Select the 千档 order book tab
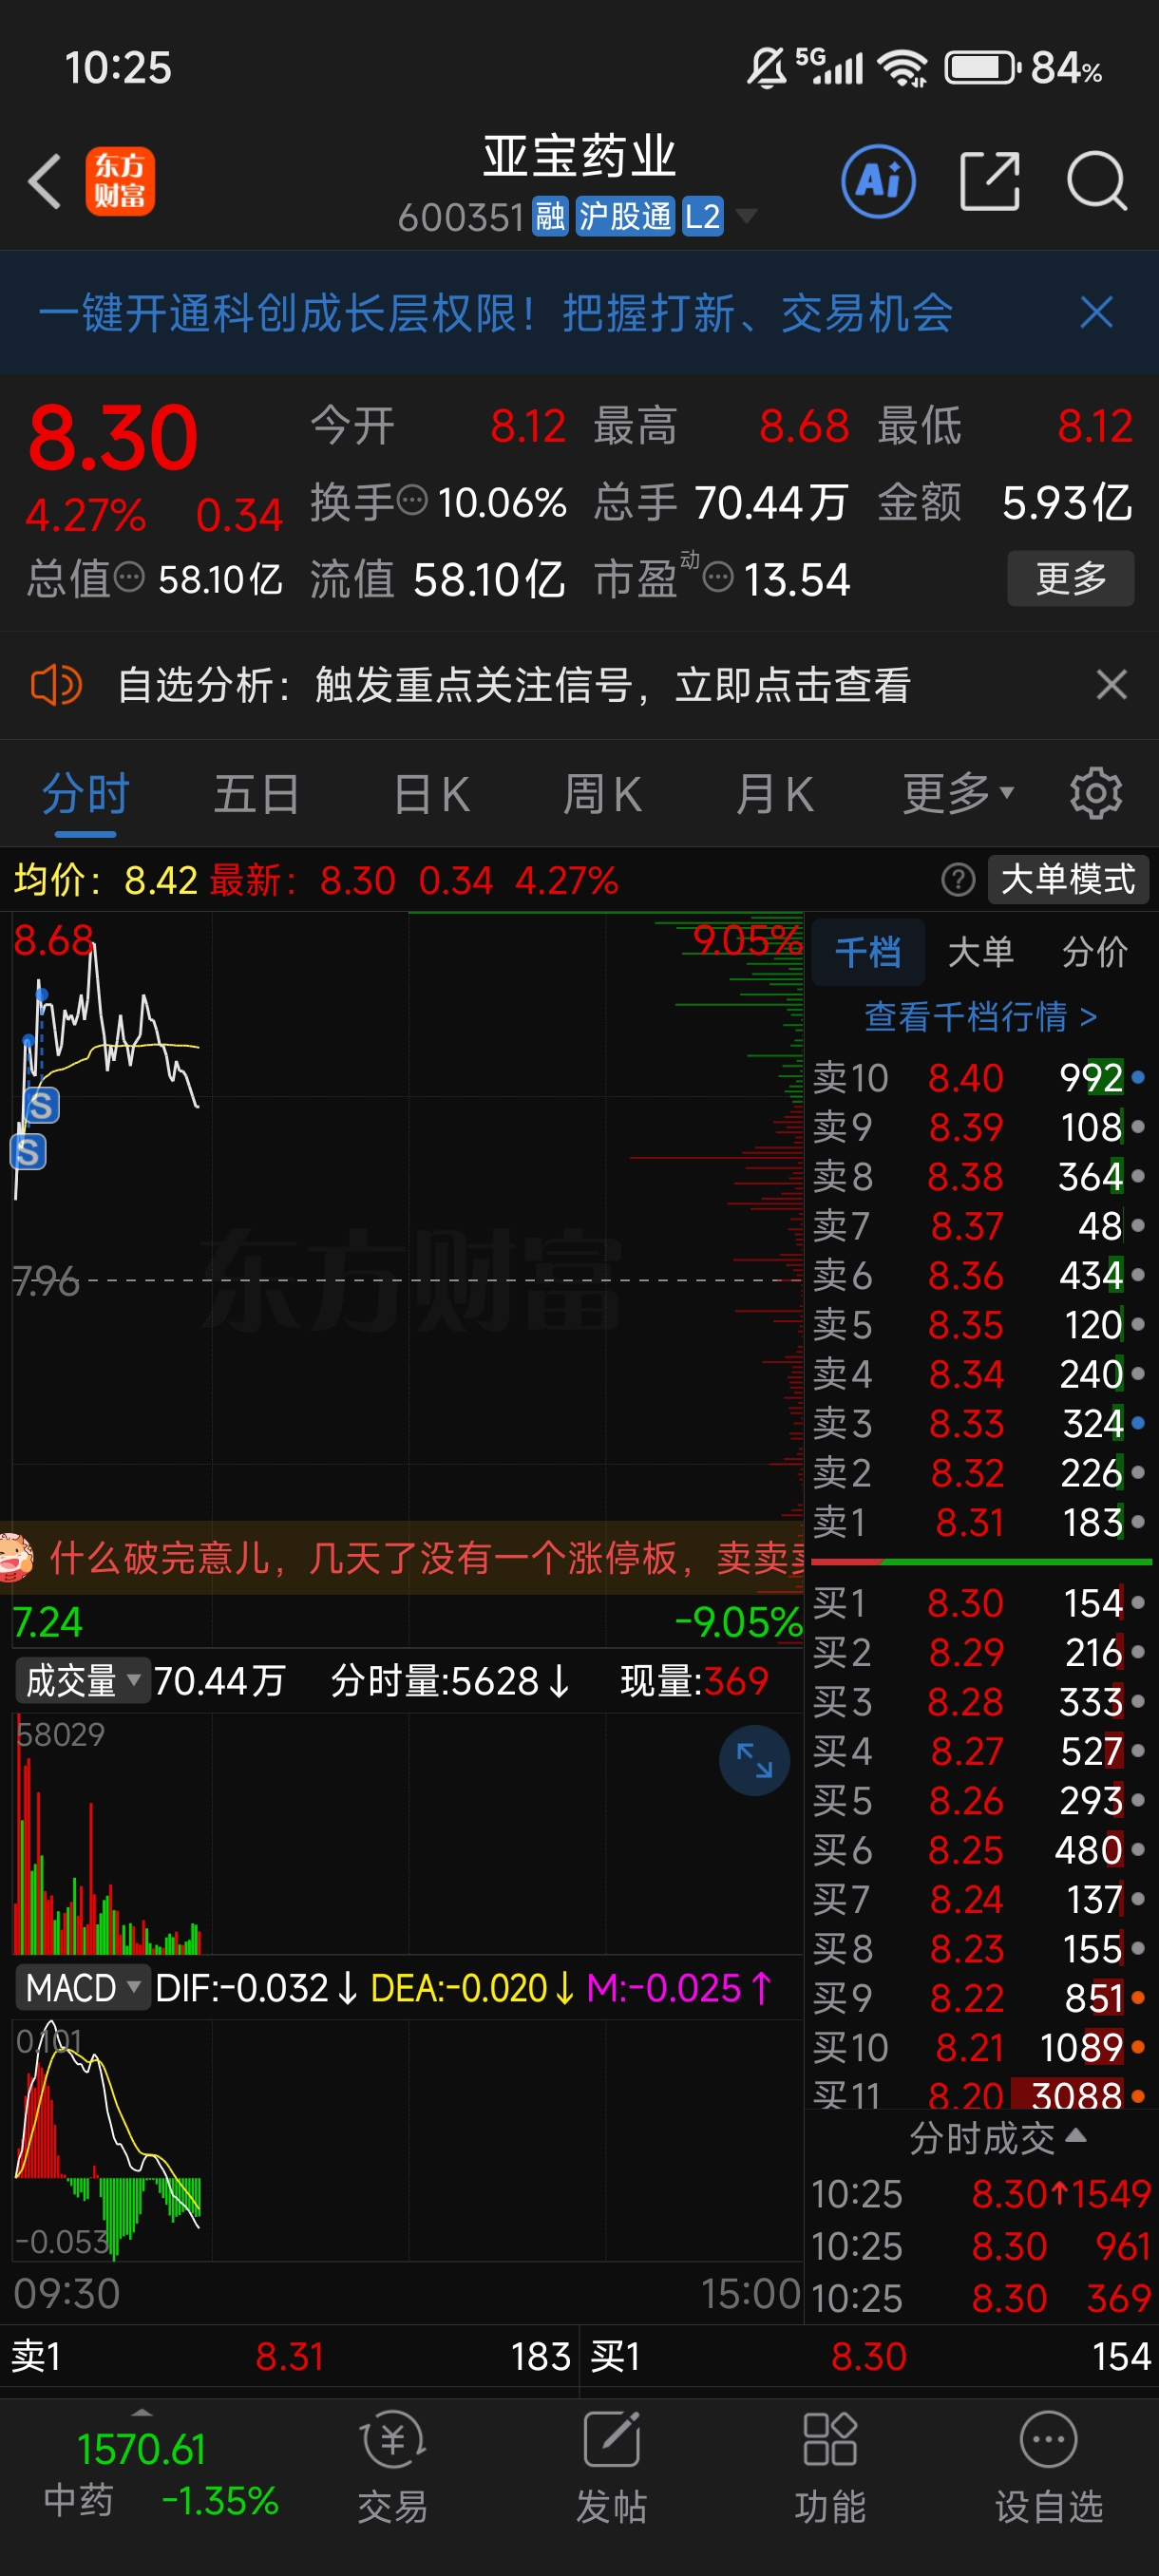This screenshot has height=2576, width=1159. (868, 952)
